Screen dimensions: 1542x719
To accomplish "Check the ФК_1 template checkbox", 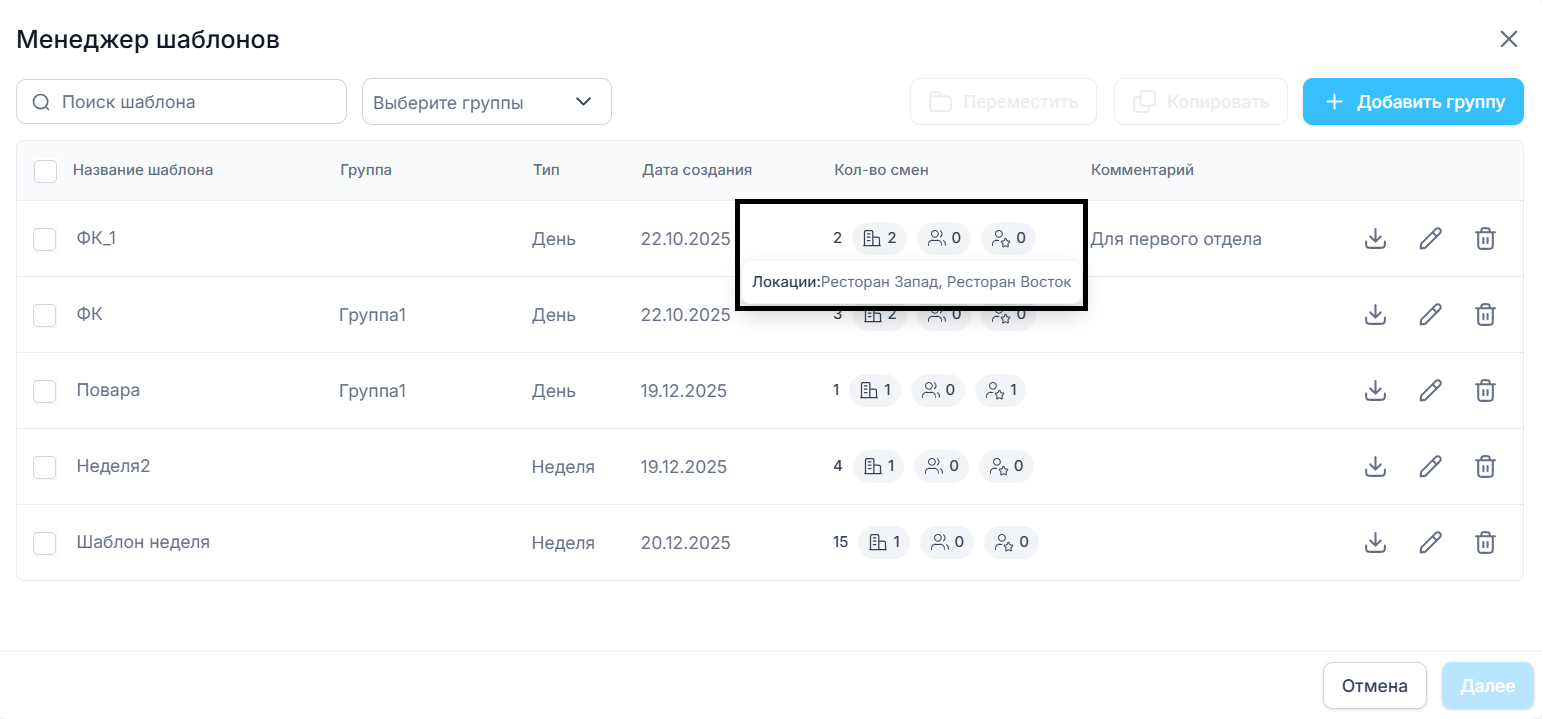I will (45, 239).
